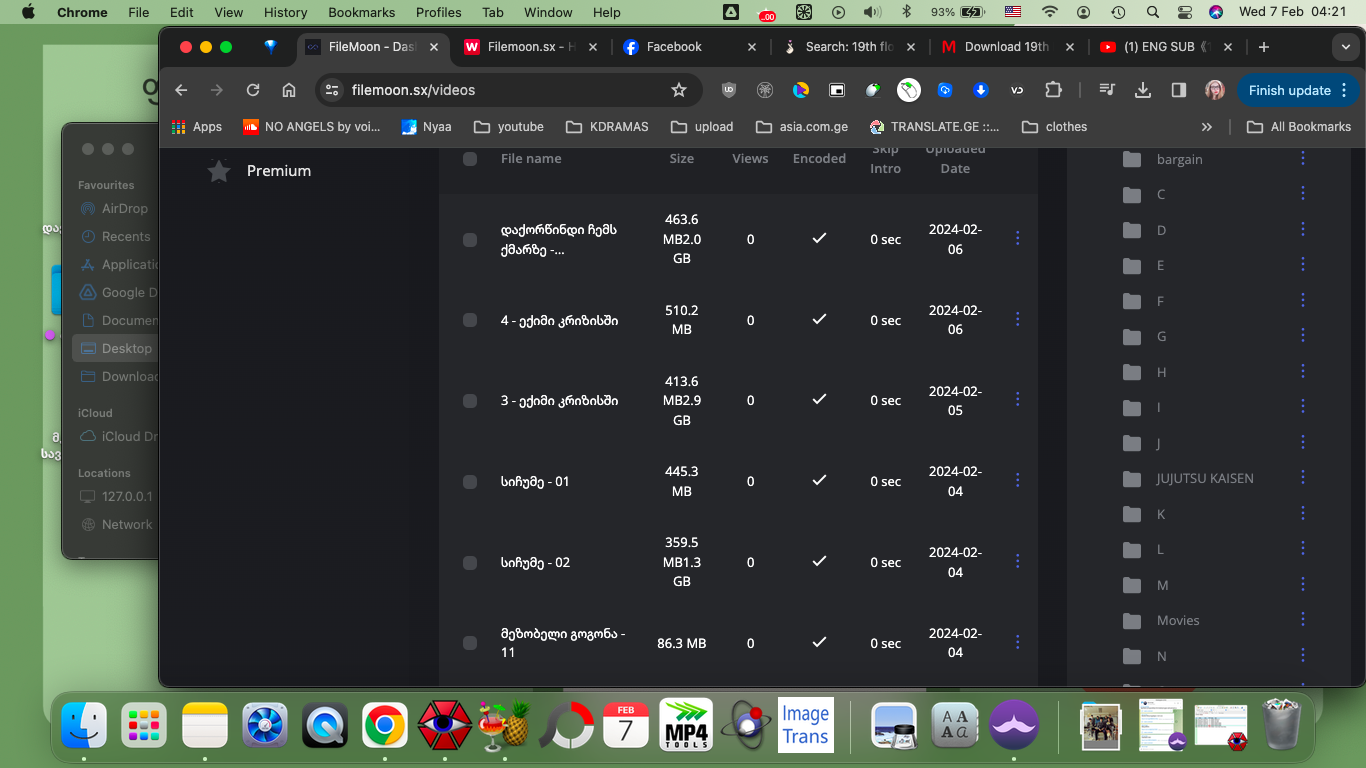This screenshot has height=768, width=1366.
Task: Open the Movies folder icon
Action: point(1132,621)
